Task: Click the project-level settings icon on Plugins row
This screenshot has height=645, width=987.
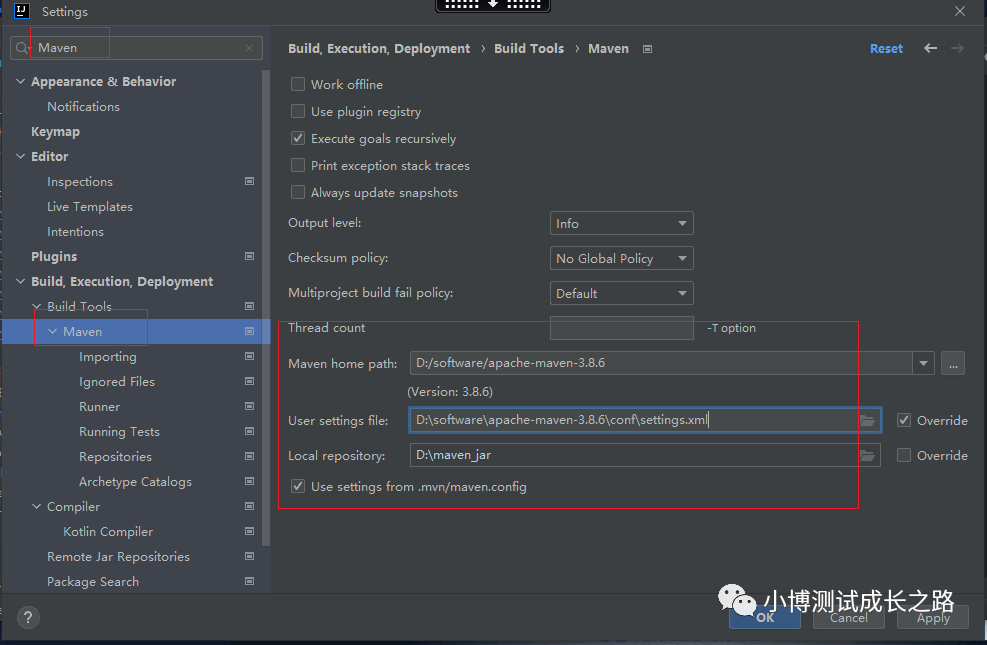Action: (x=249, y=256)
